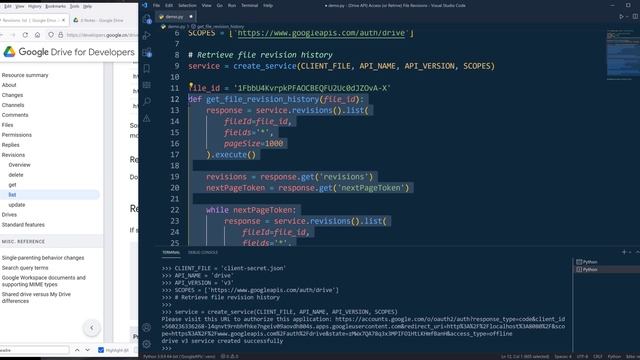Click the Python interpreter version in status bar
The height and width of the screenshot is (360, 640).
click(179, 356)
